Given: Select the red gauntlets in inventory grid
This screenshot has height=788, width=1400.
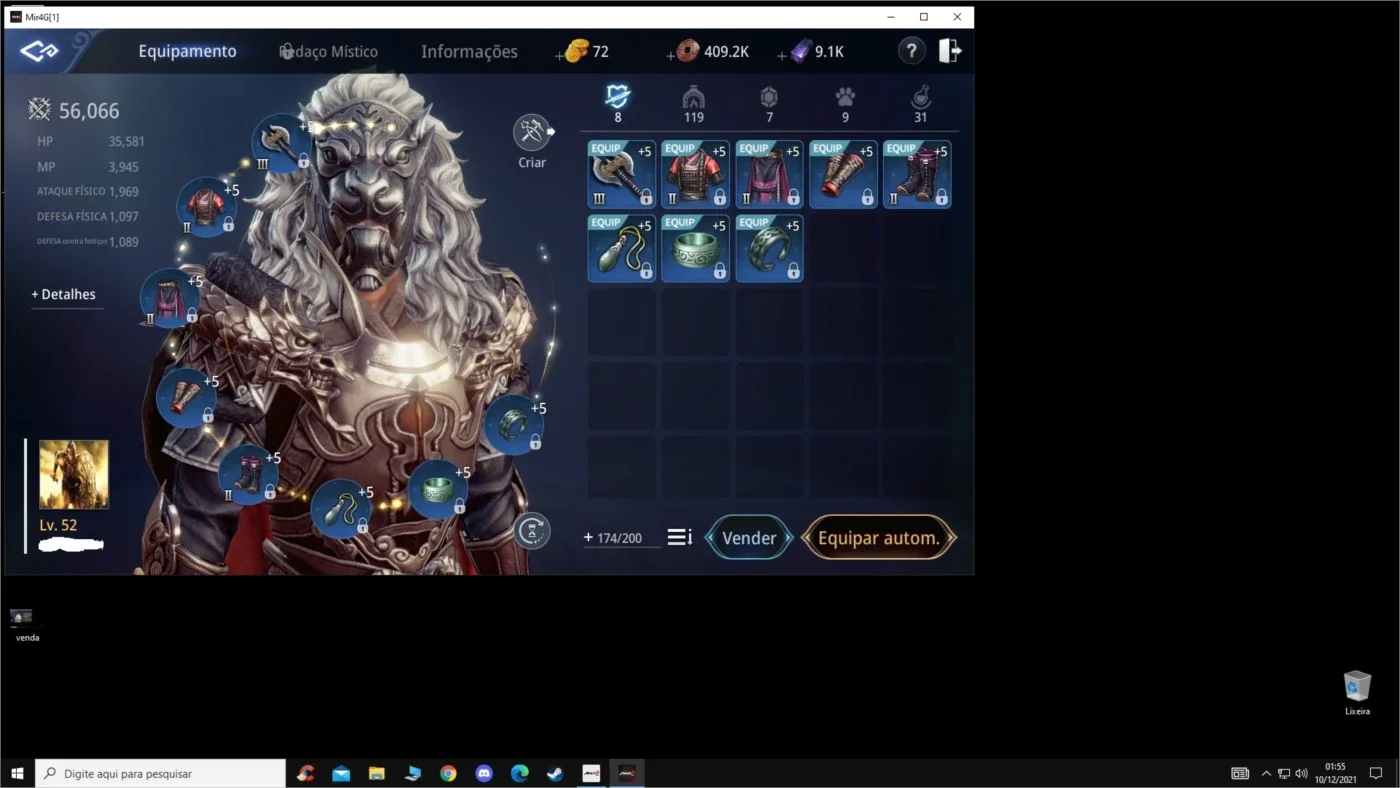Looking at the screenshot, I should click(x=843, y=174).
